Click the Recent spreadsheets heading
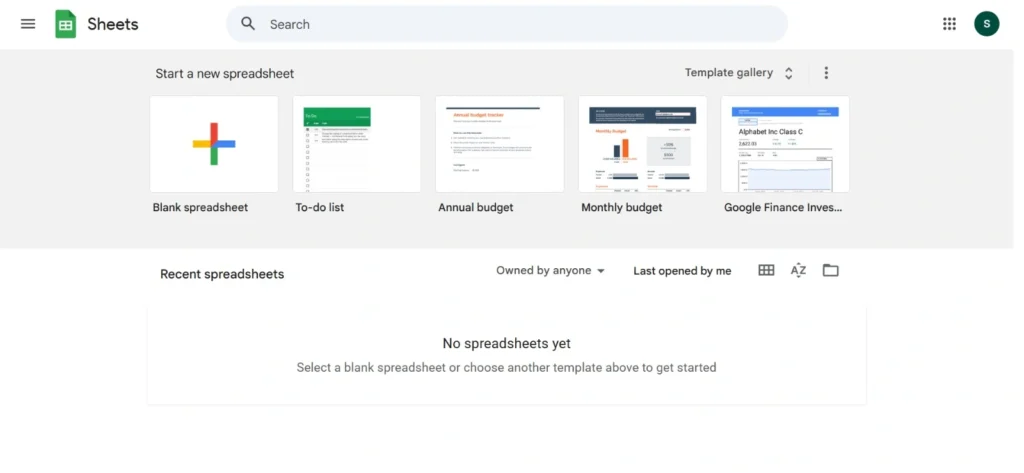This screenshot has width=1024, height=473. (222, 274)
